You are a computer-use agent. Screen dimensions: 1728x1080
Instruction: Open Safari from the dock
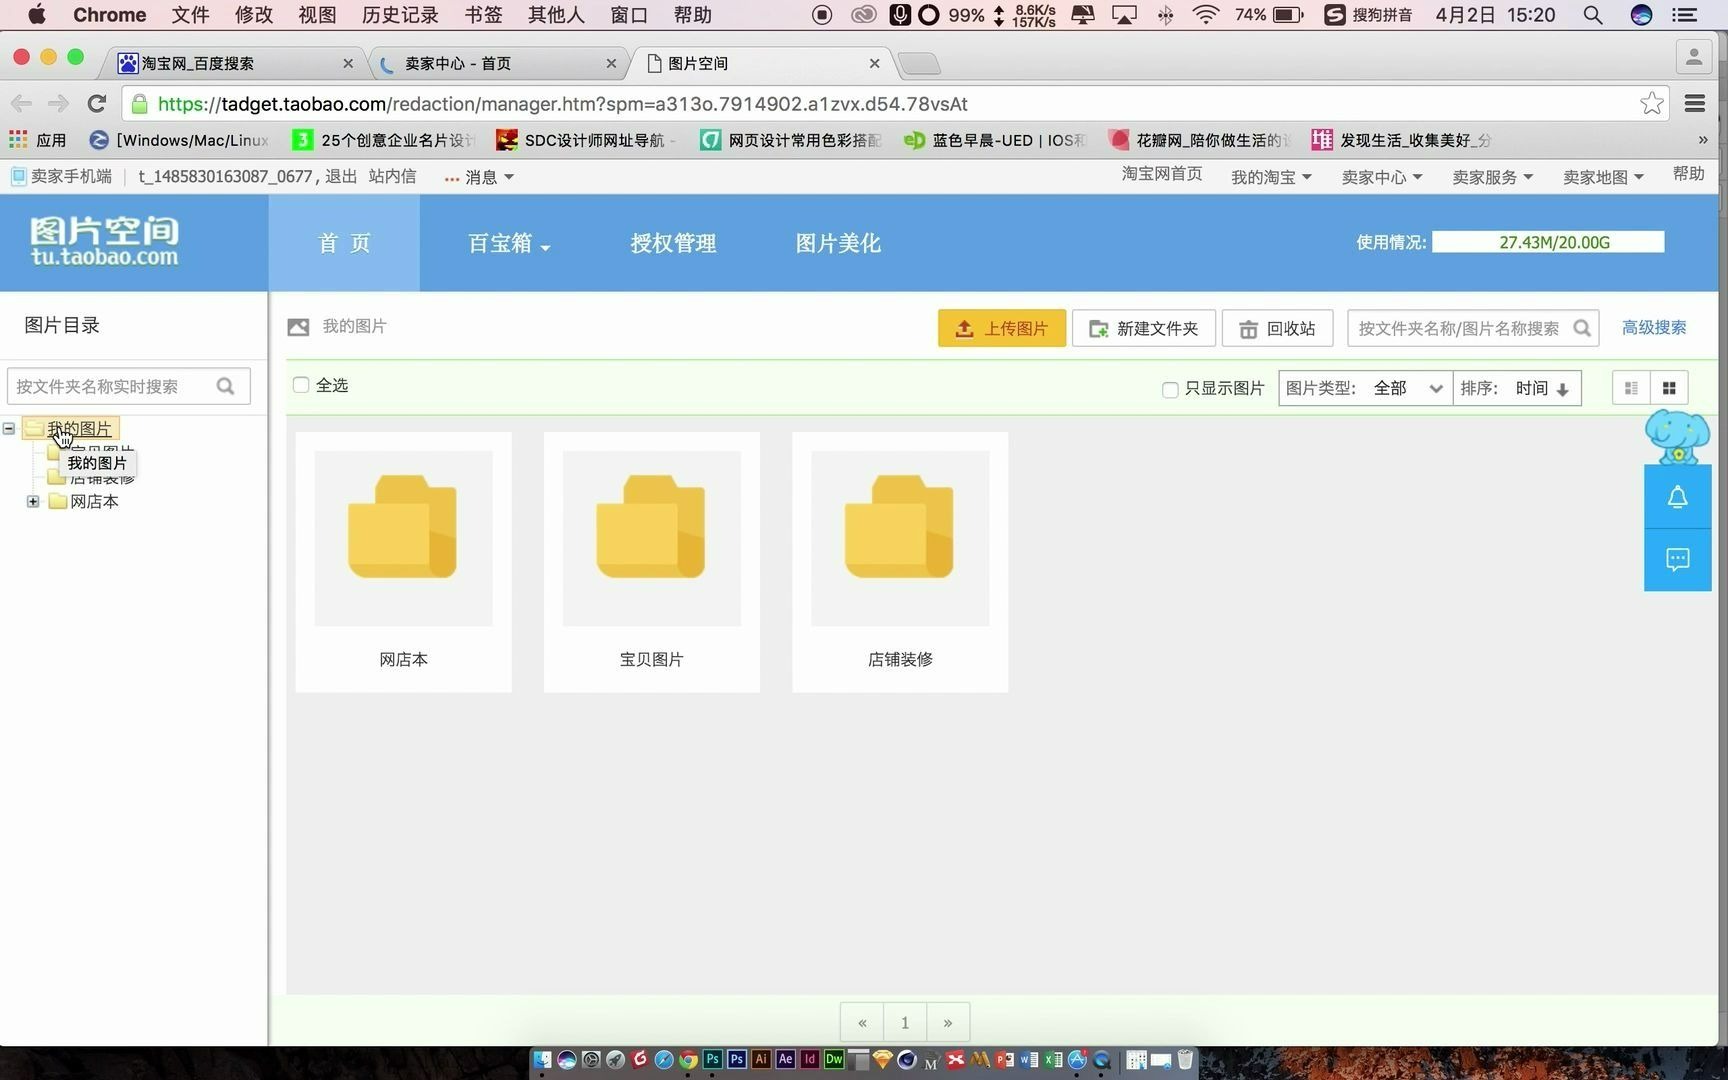coord(664,1060)
